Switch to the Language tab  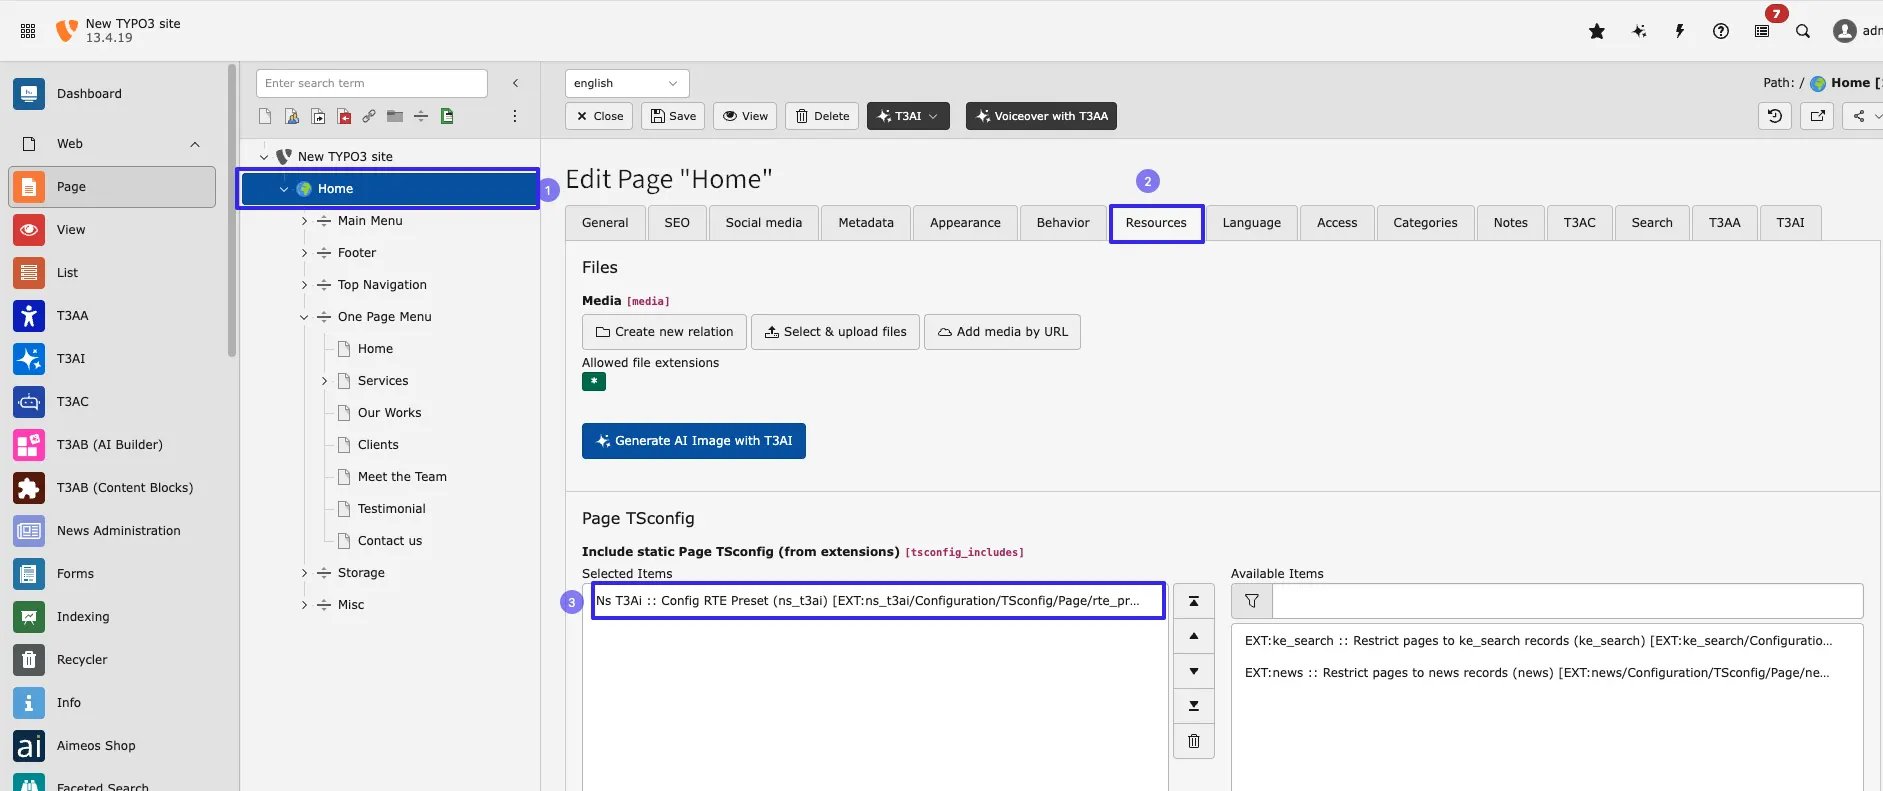click(1251, 223)
